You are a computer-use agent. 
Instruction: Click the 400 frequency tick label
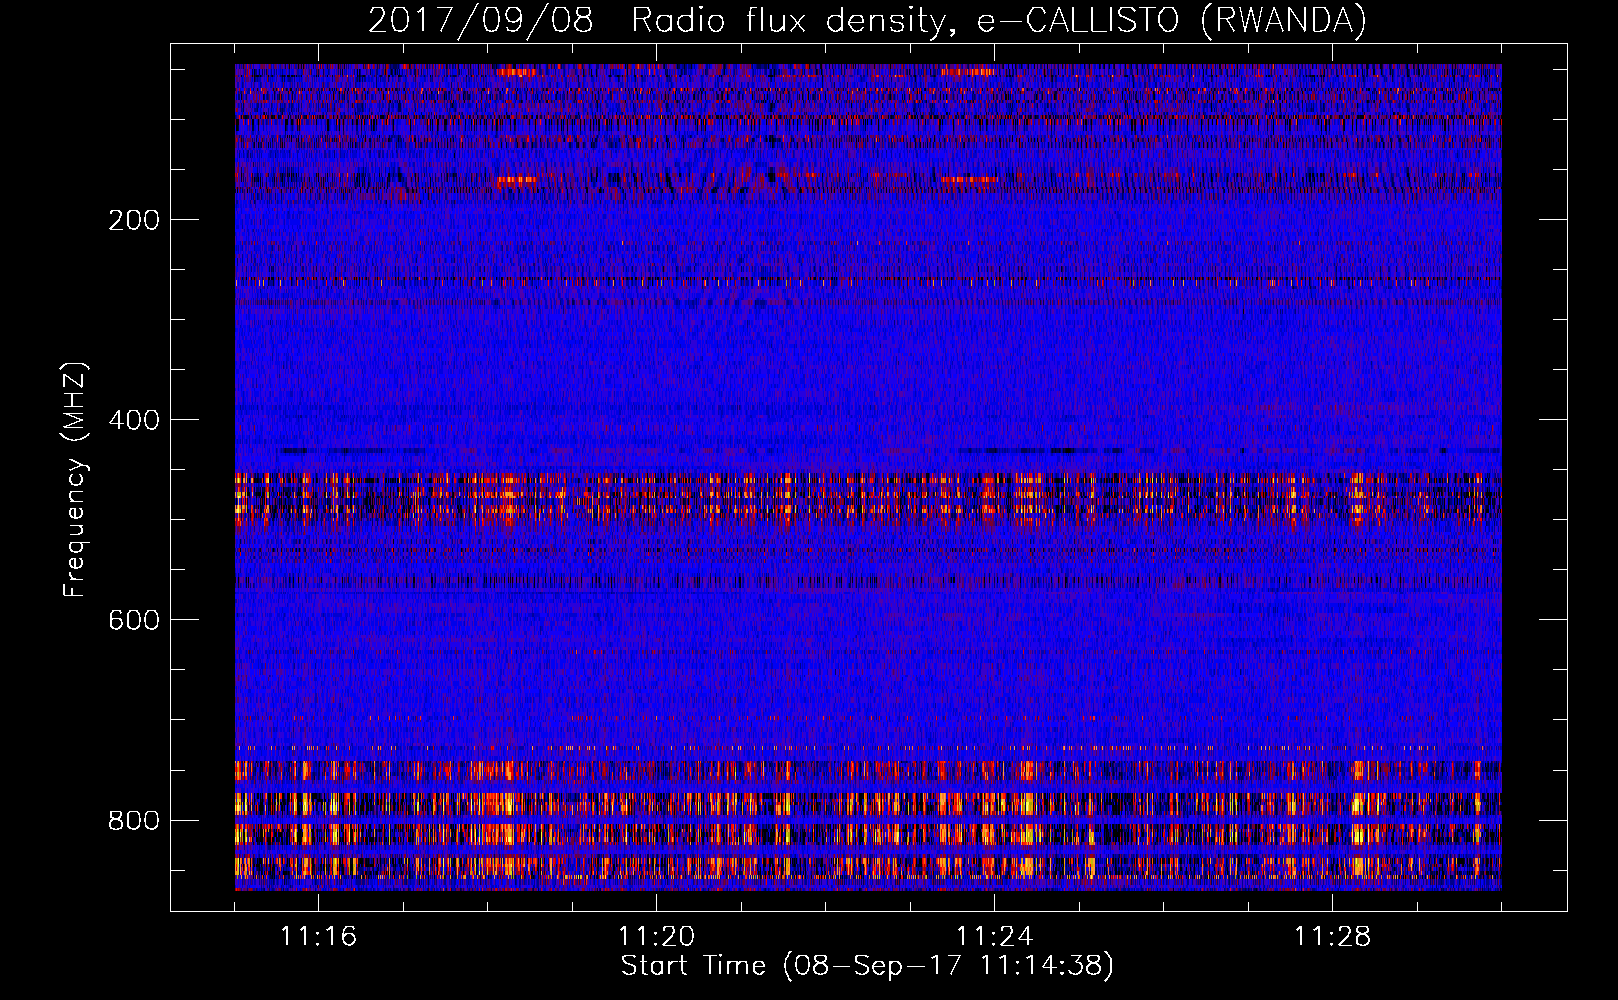tap(134, 420)
